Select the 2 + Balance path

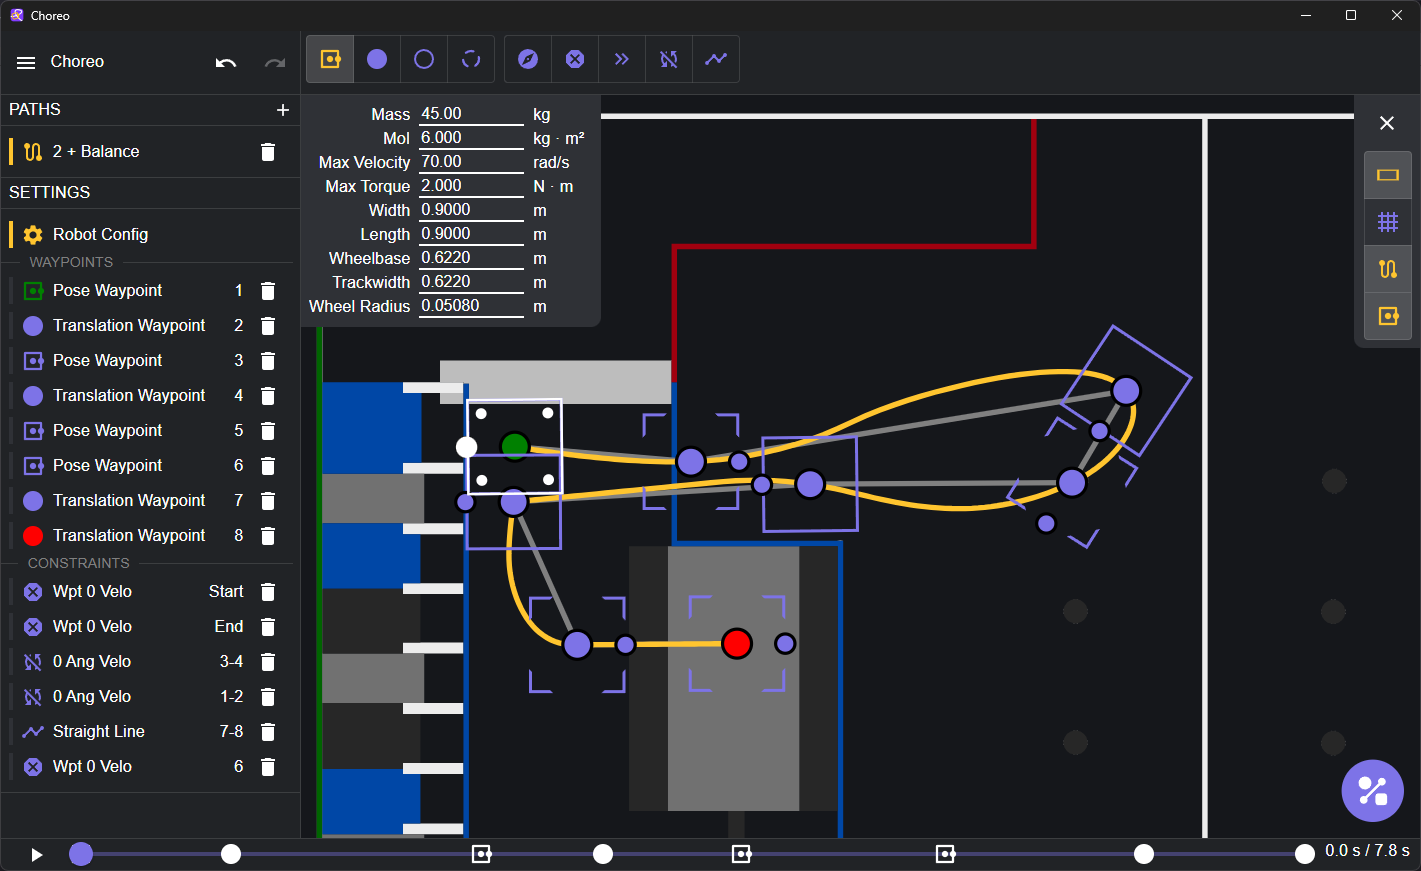click(96, 151)
